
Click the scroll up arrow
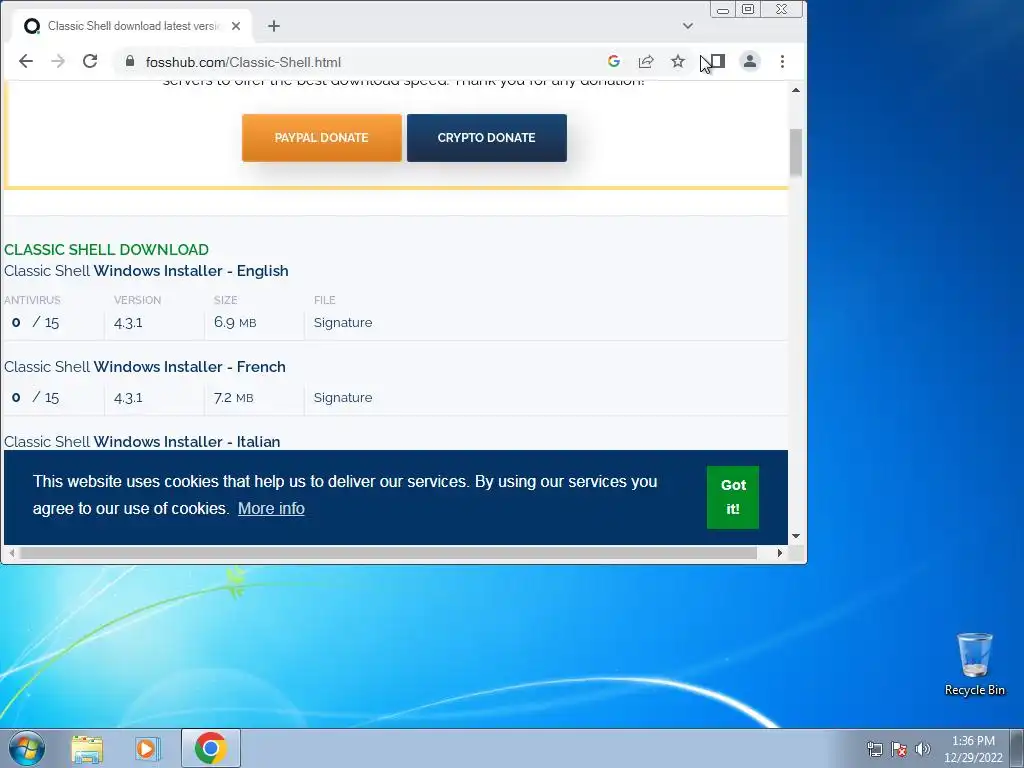click(x=795, y=90)
